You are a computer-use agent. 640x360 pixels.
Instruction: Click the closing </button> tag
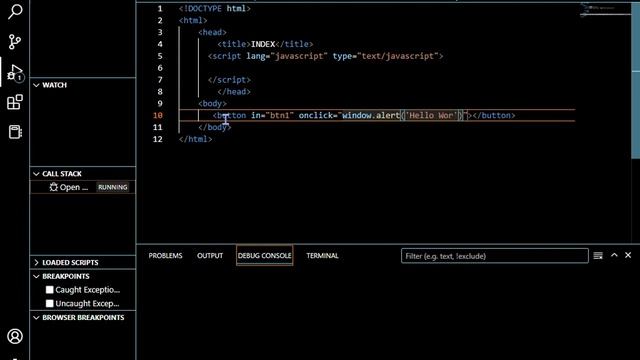(x=494, y=116)
